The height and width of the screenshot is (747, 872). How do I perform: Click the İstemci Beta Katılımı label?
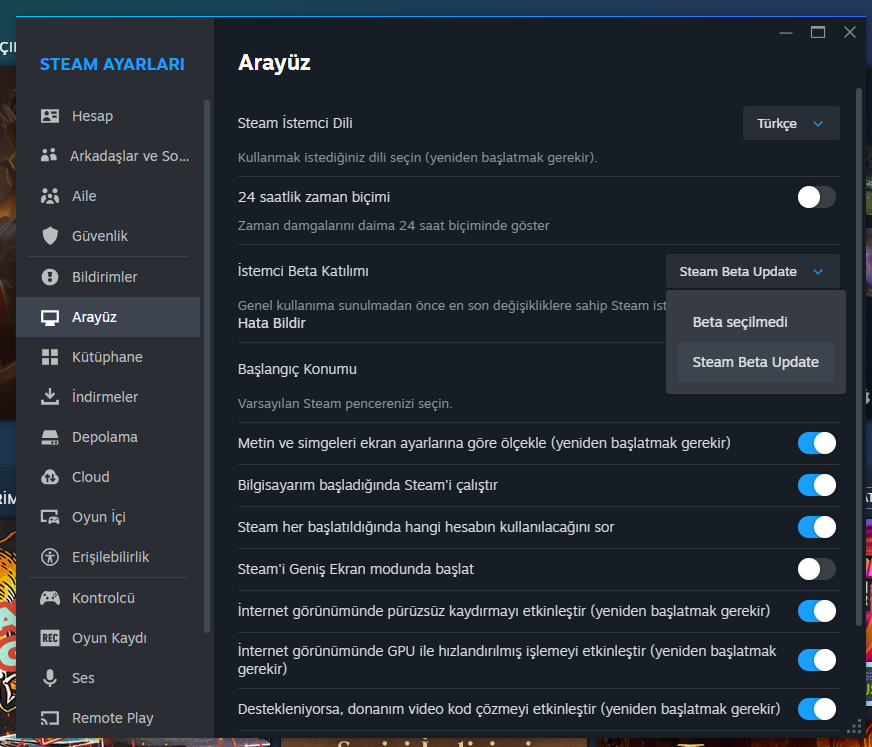pos(303,271)
